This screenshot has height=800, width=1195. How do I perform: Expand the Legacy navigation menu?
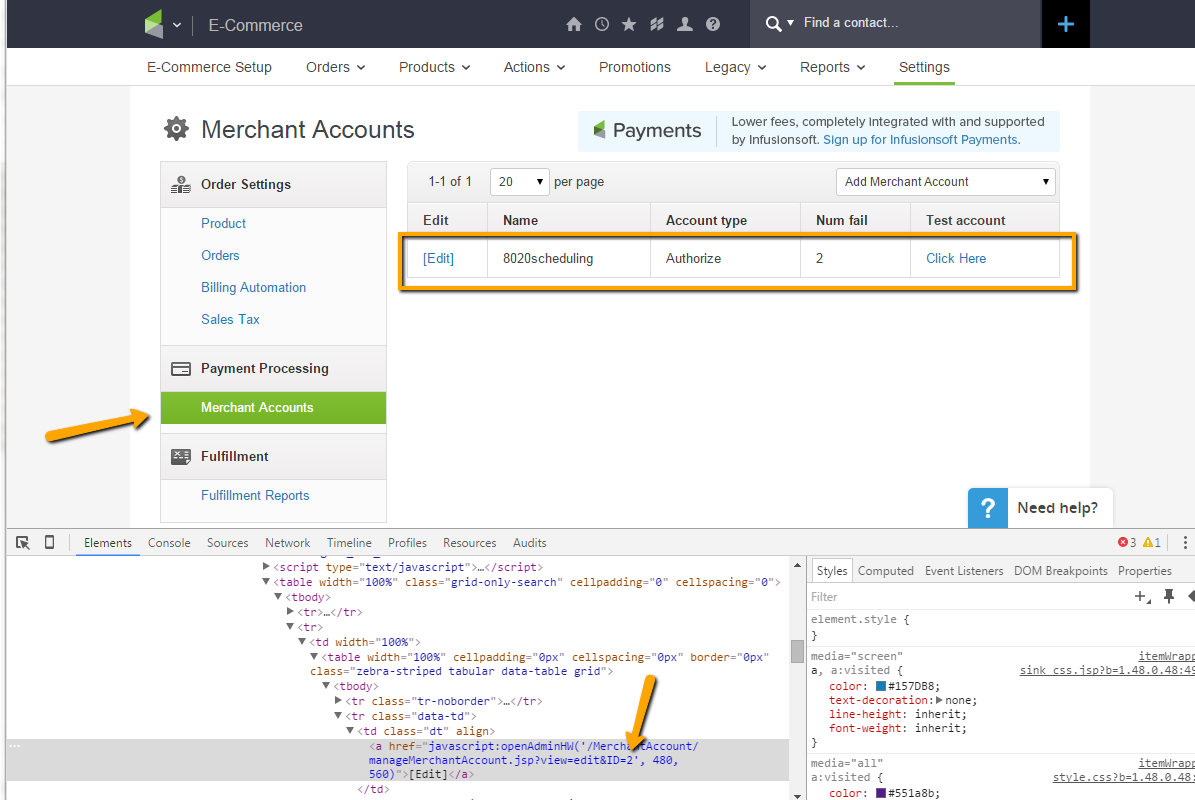pos(735,67)
